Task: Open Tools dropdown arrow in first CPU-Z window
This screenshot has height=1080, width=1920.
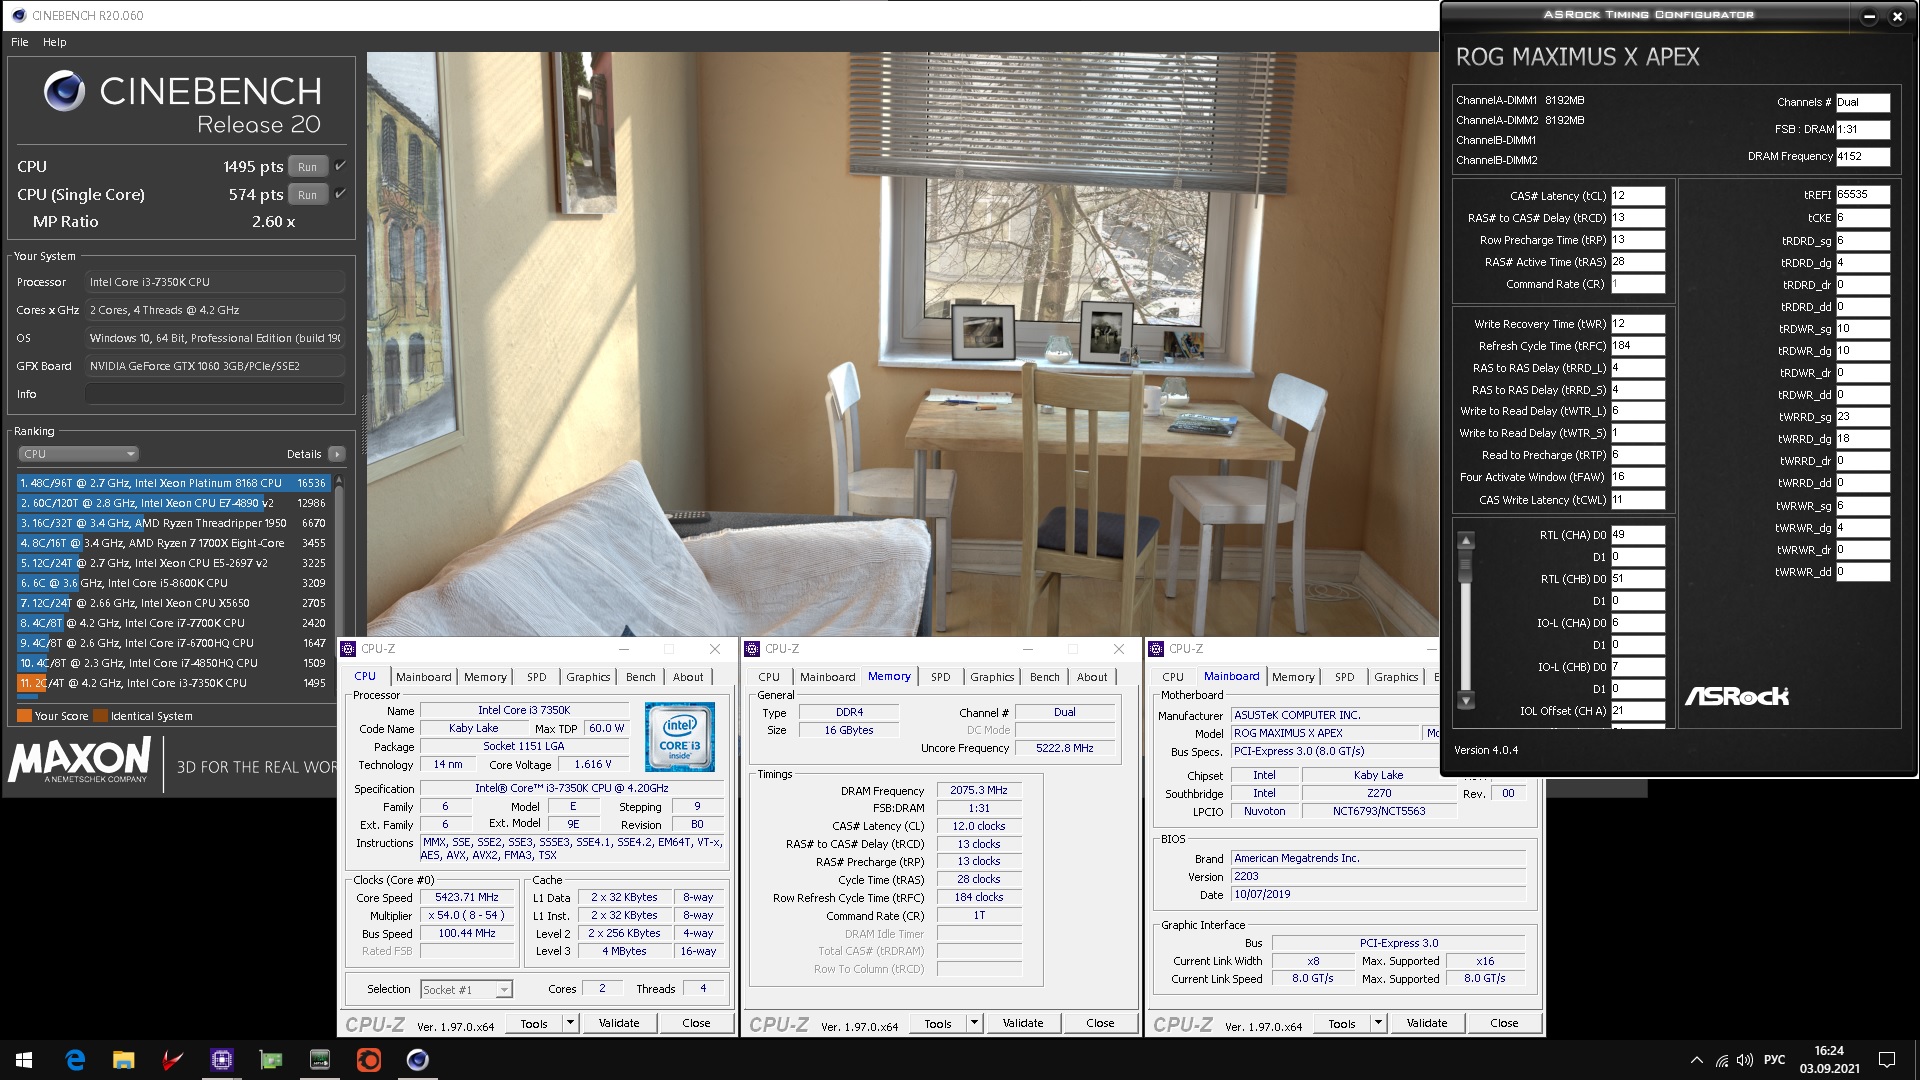Action: tap(570, 1023)
